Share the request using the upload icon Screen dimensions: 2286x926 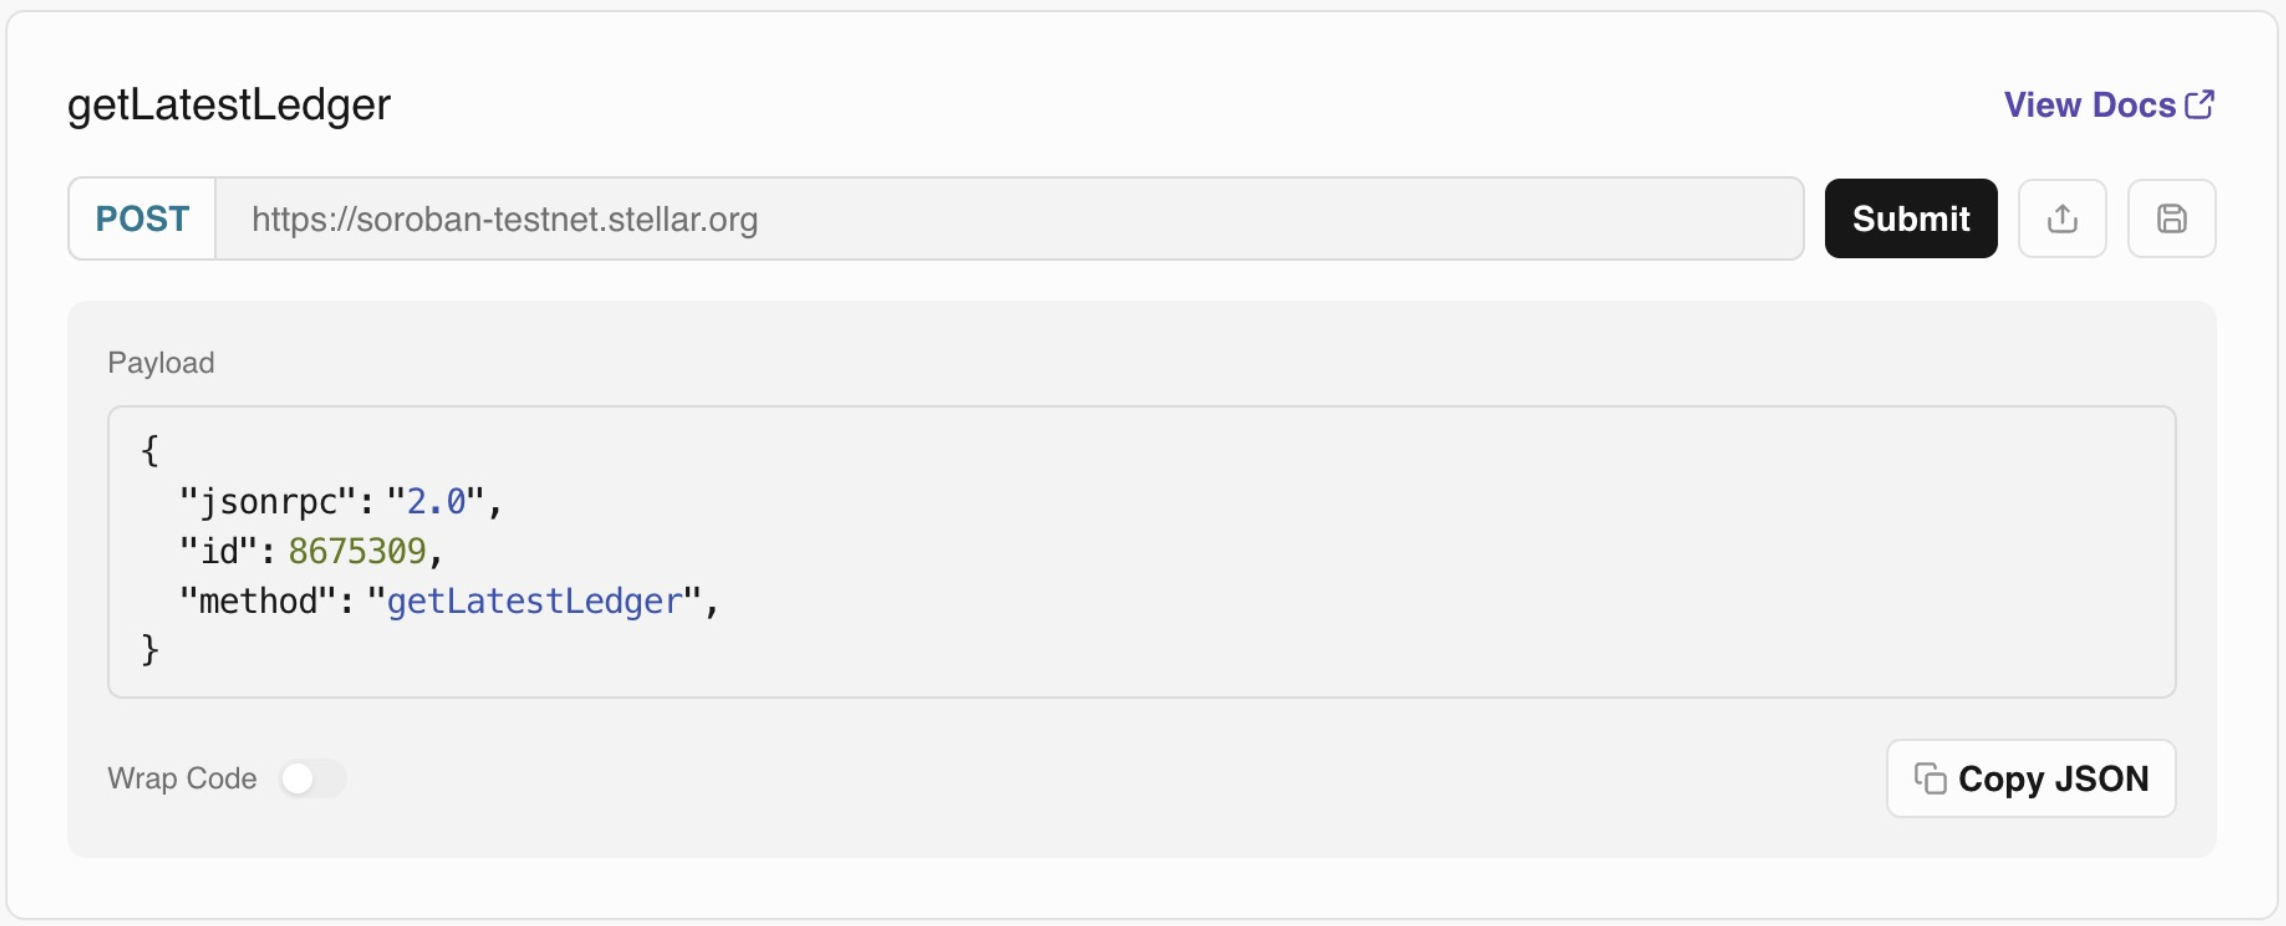pos(2062,218)
